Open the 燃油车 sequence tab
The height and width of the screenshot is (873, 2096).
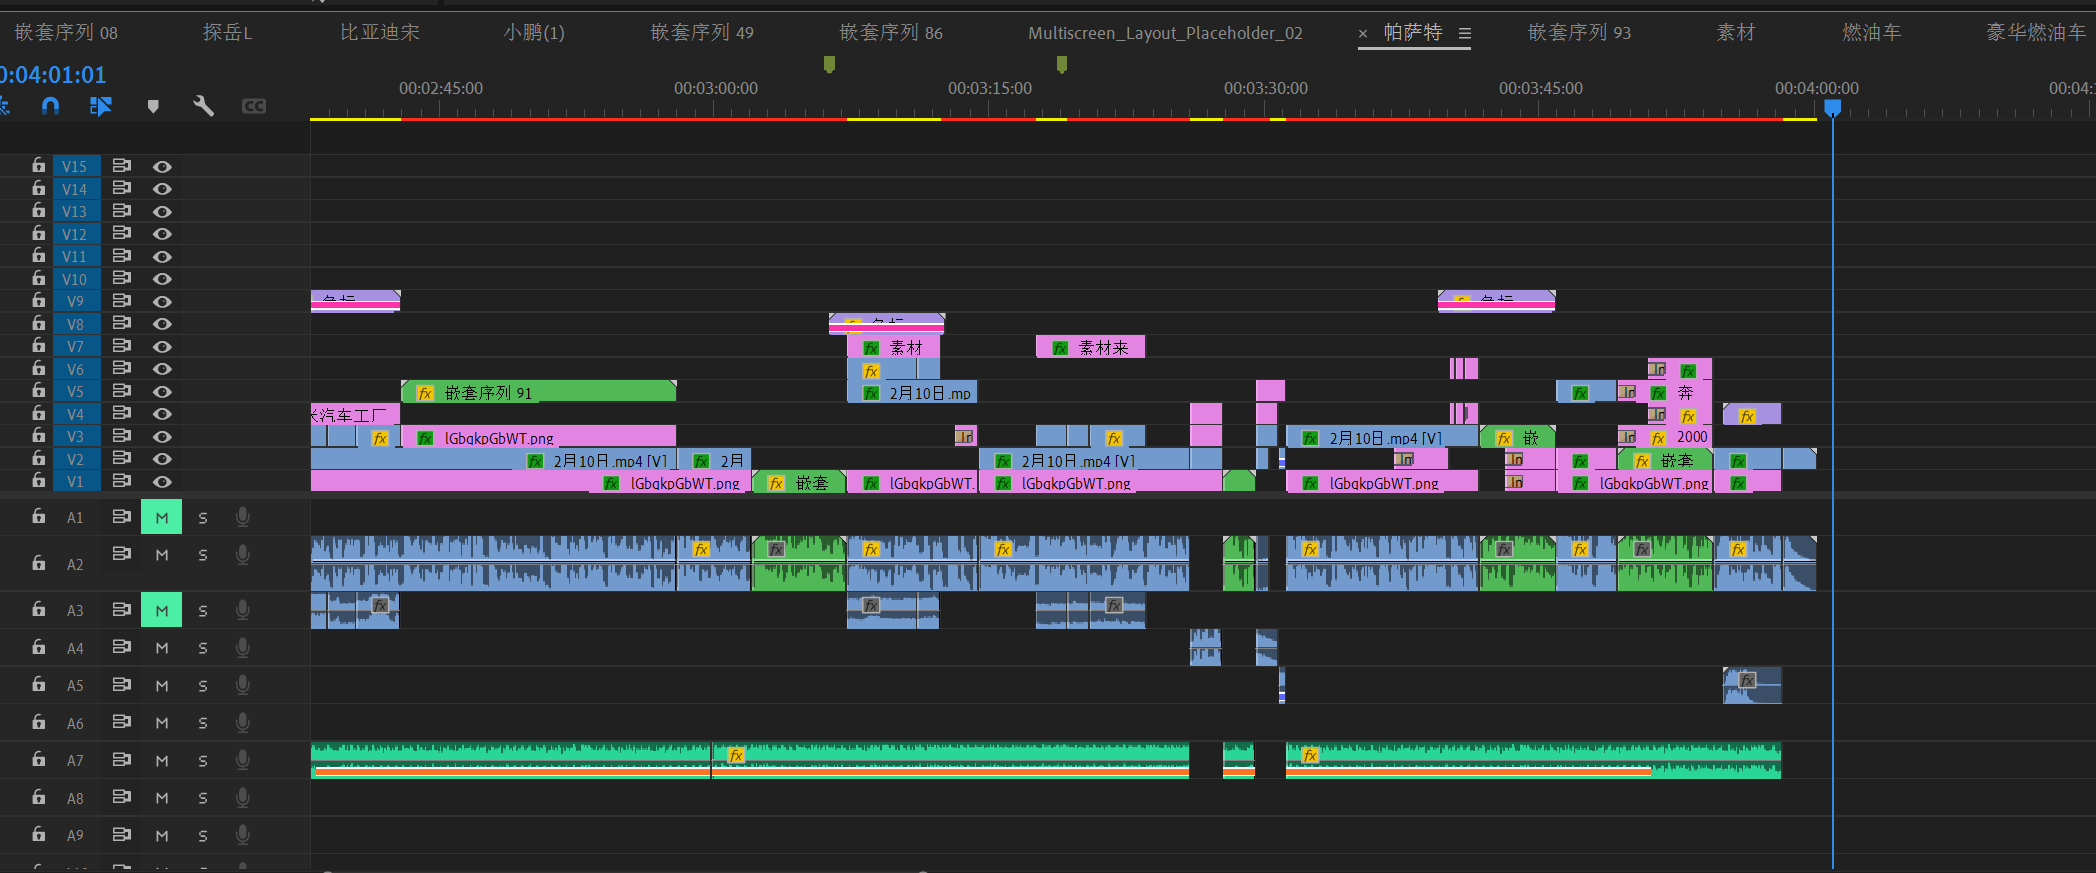pos(1872,33)
